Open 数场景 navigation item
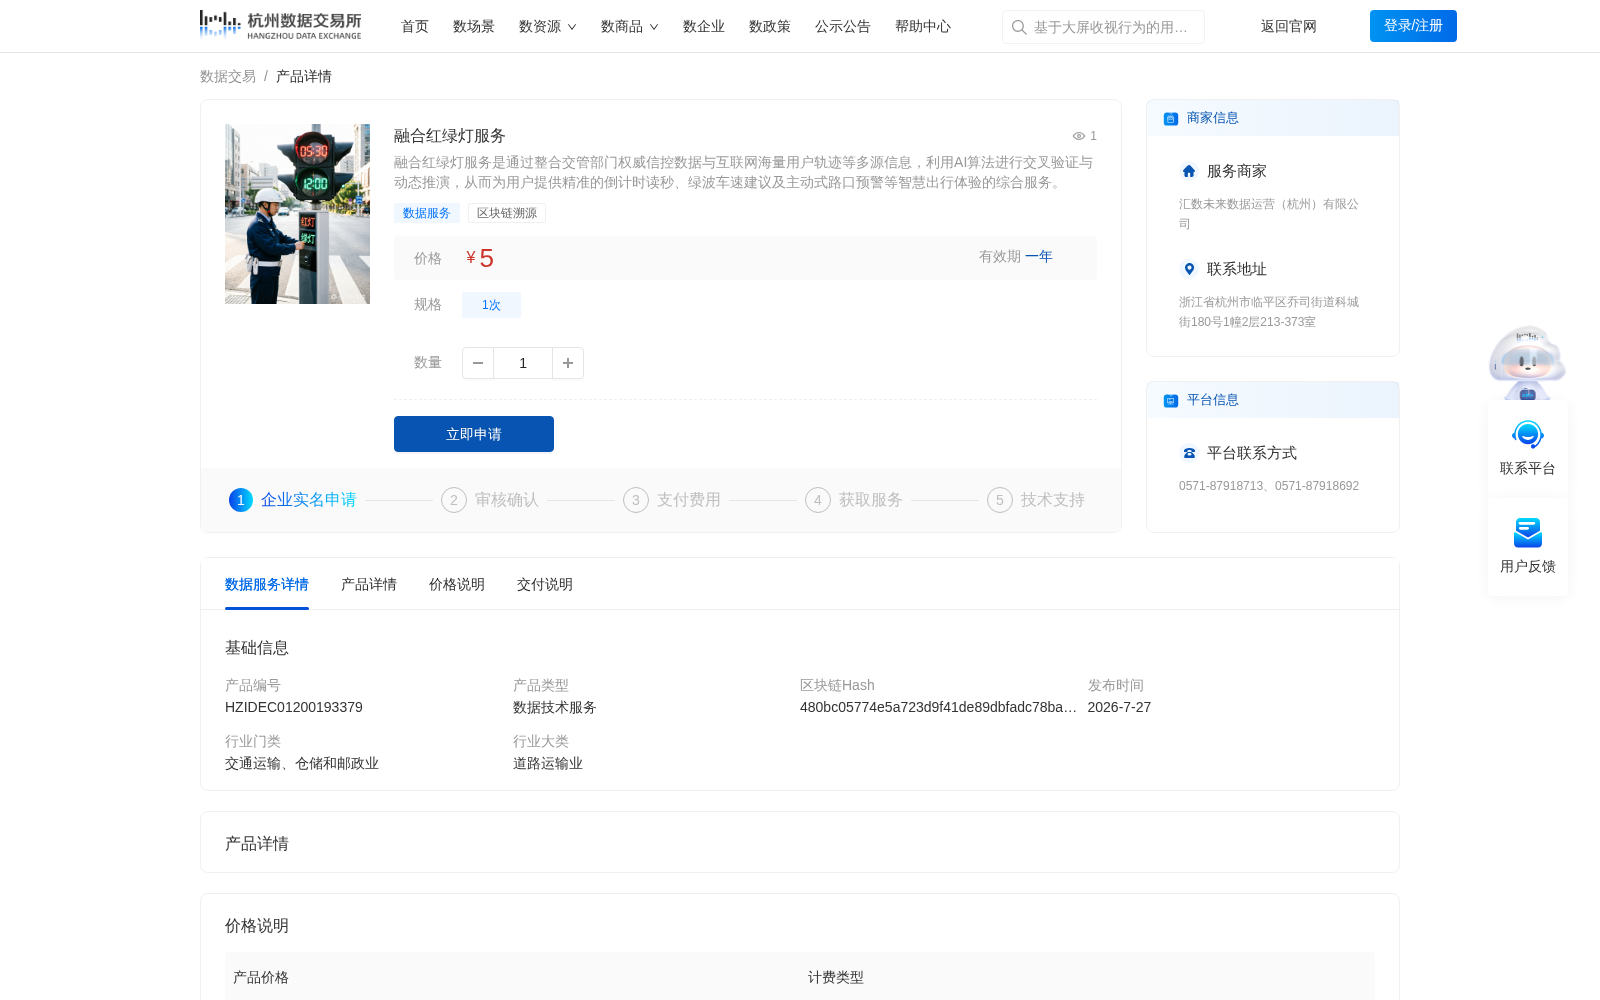The image size is (1600, 1000). (x=474, y=27)
